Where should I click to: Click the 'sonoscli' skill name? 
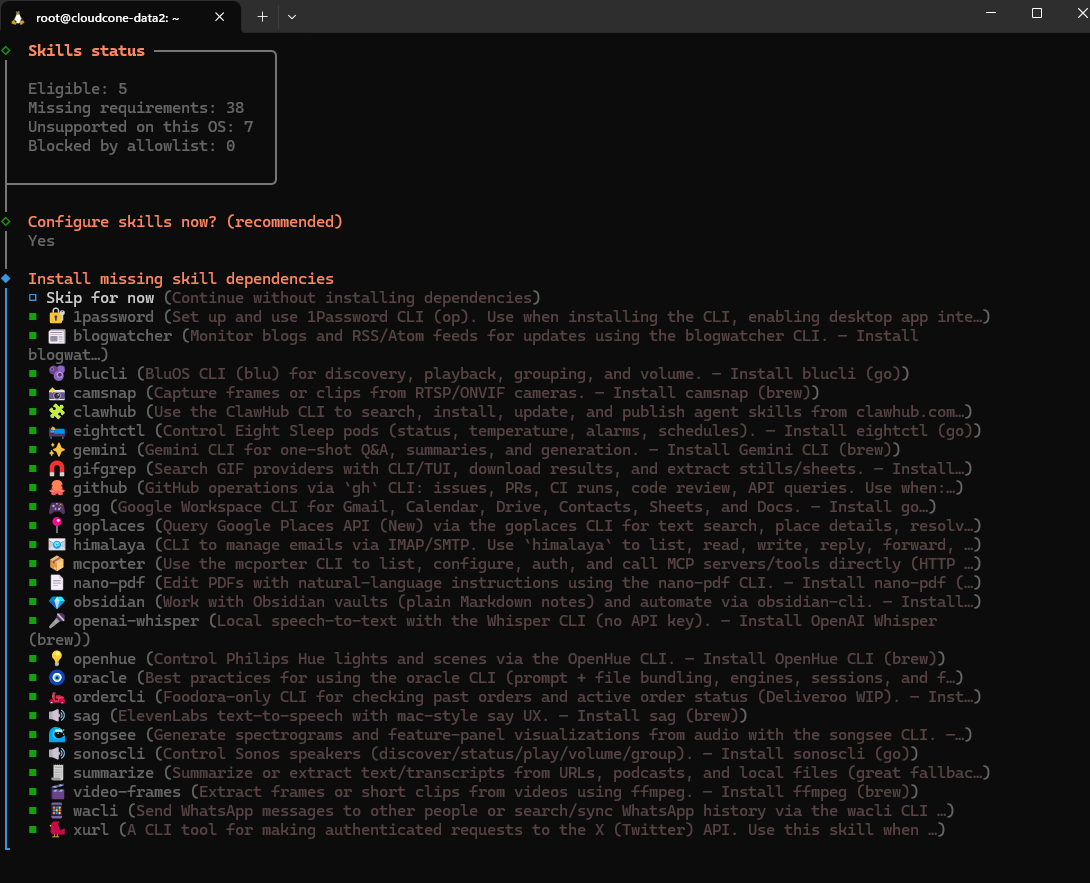(109, 754)
